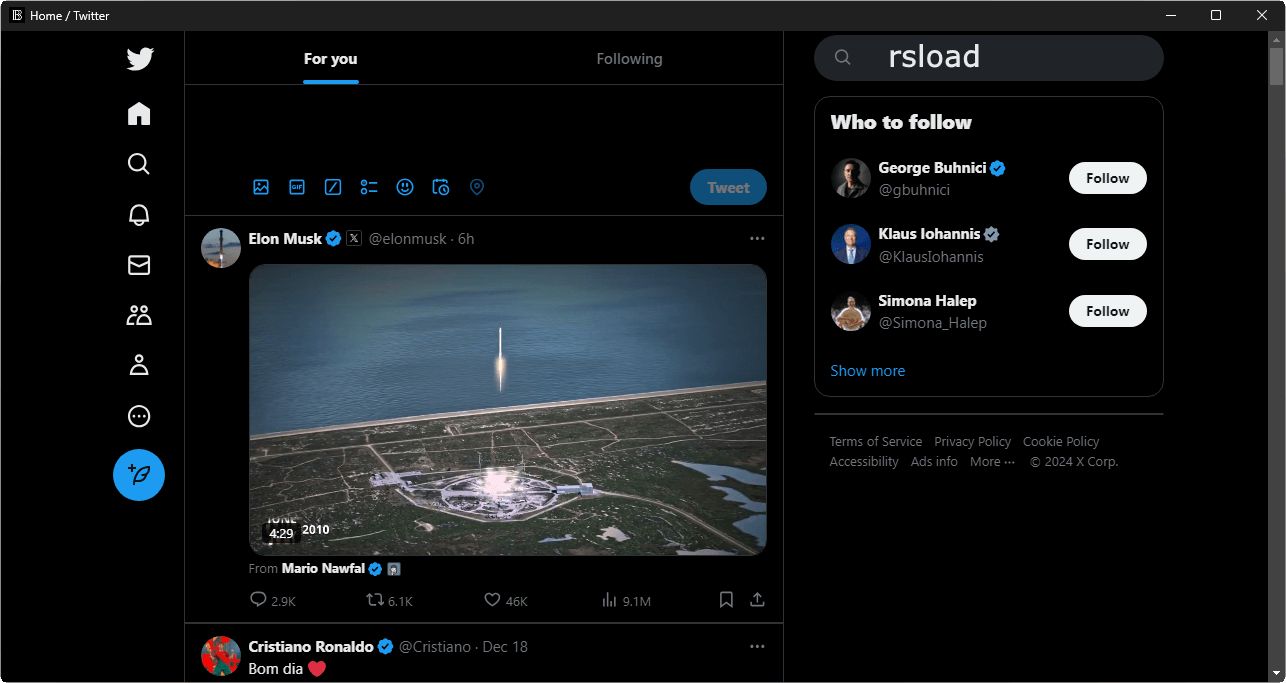The height and width of the screenshot is (683, 1286).
Task: Add media image icon to tweet
Action: click(261, 187)
